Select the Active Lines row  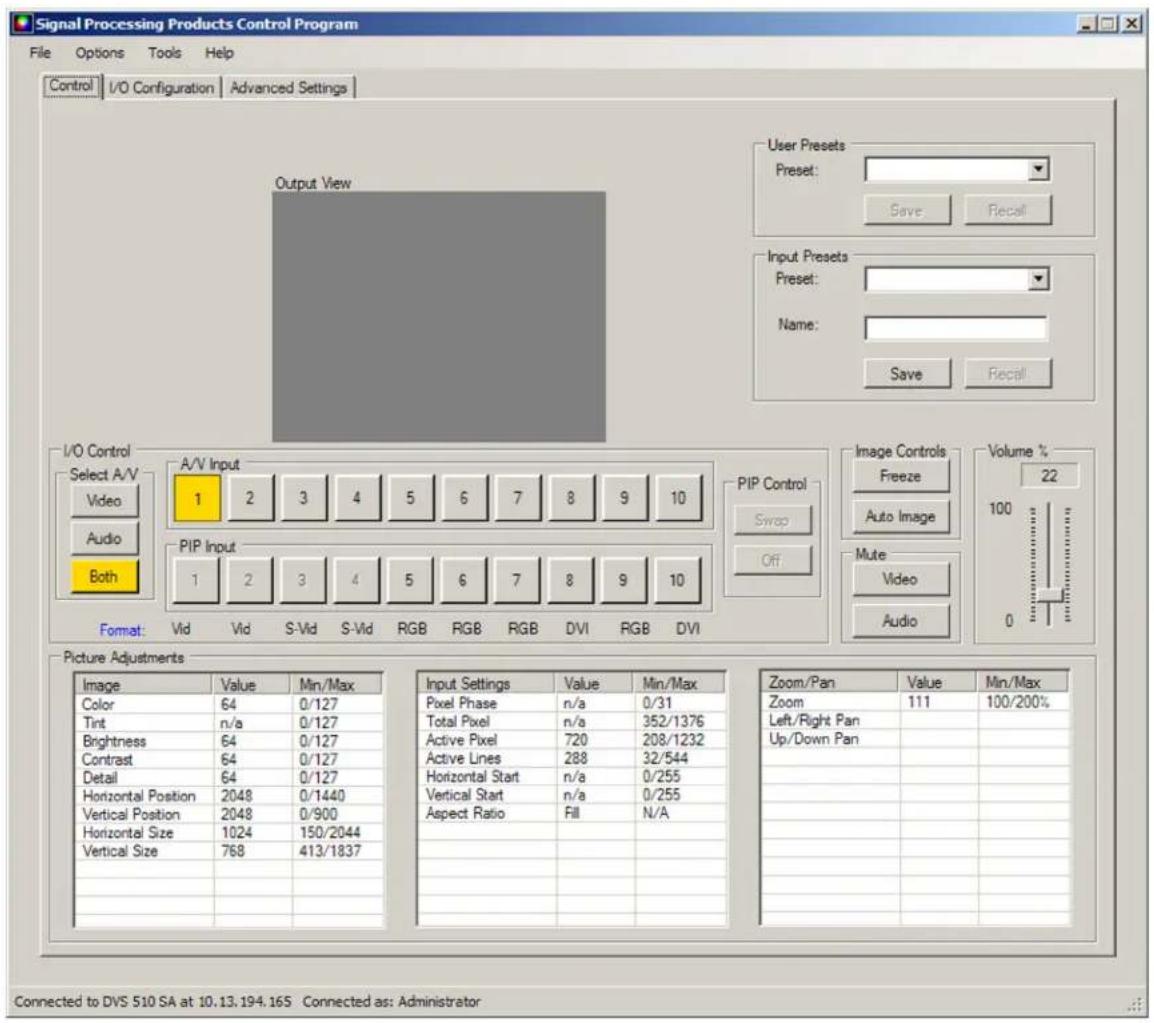571,758
